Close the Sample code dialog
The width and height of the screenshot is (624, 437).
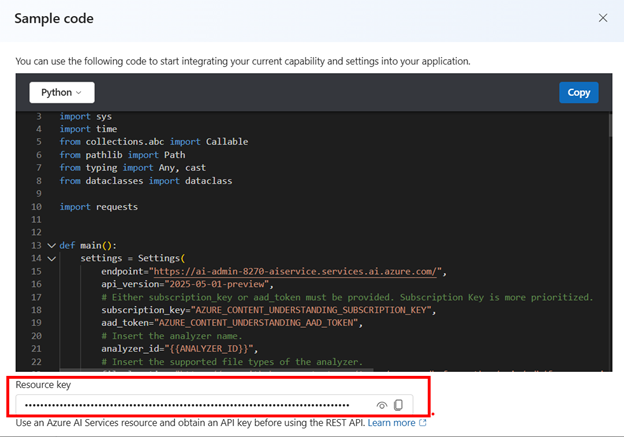603,18
